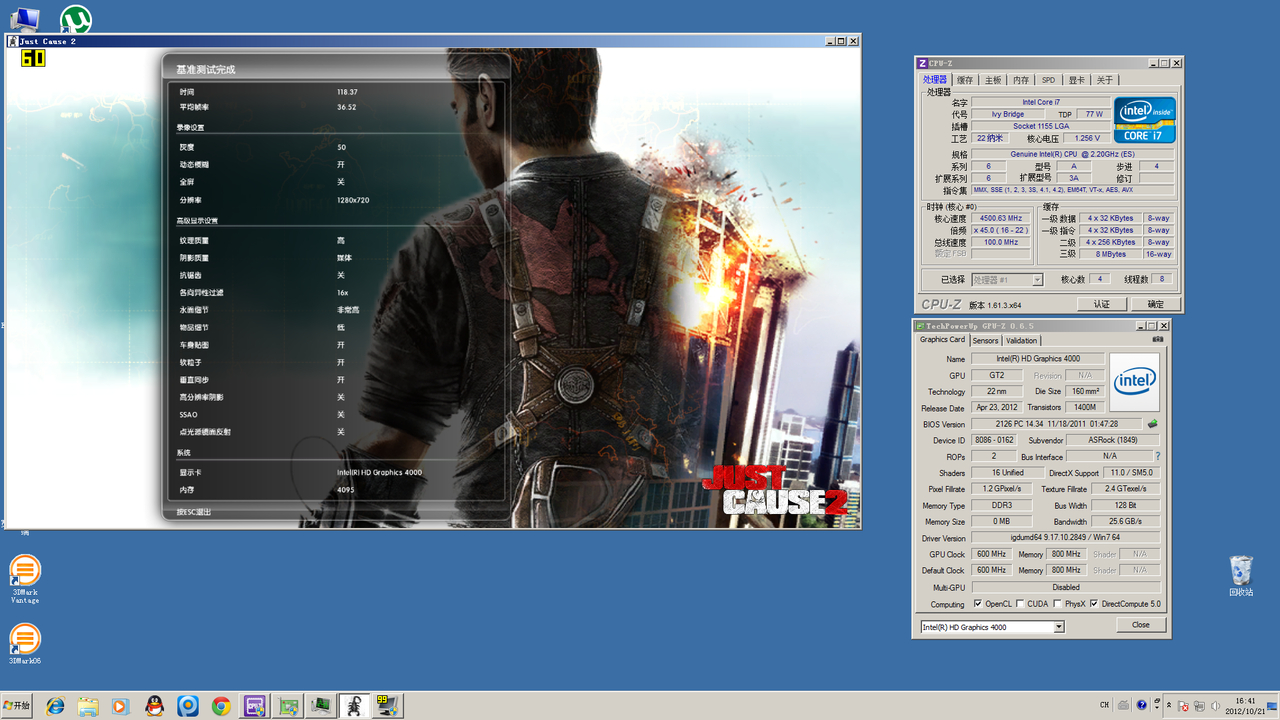Viewport: 1280px width, 720px height.
Task: Launch Internet Explorer from taskbar
Action: pos(55,706)
